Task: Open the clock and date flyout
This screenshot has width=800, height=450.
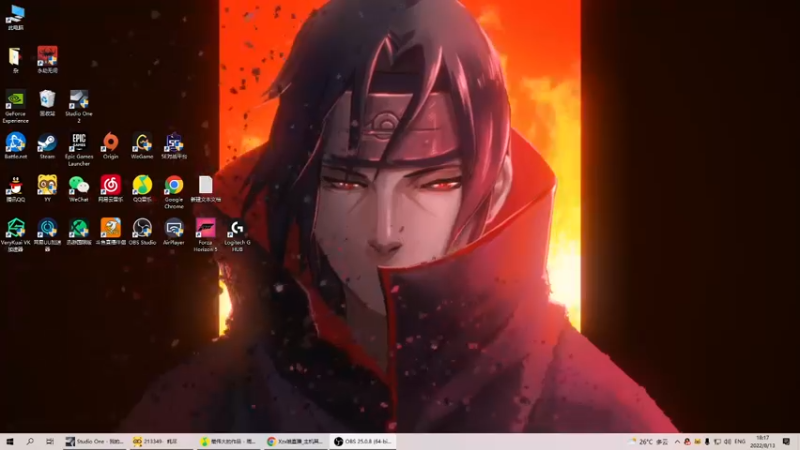Action: (x=763, y=441)
